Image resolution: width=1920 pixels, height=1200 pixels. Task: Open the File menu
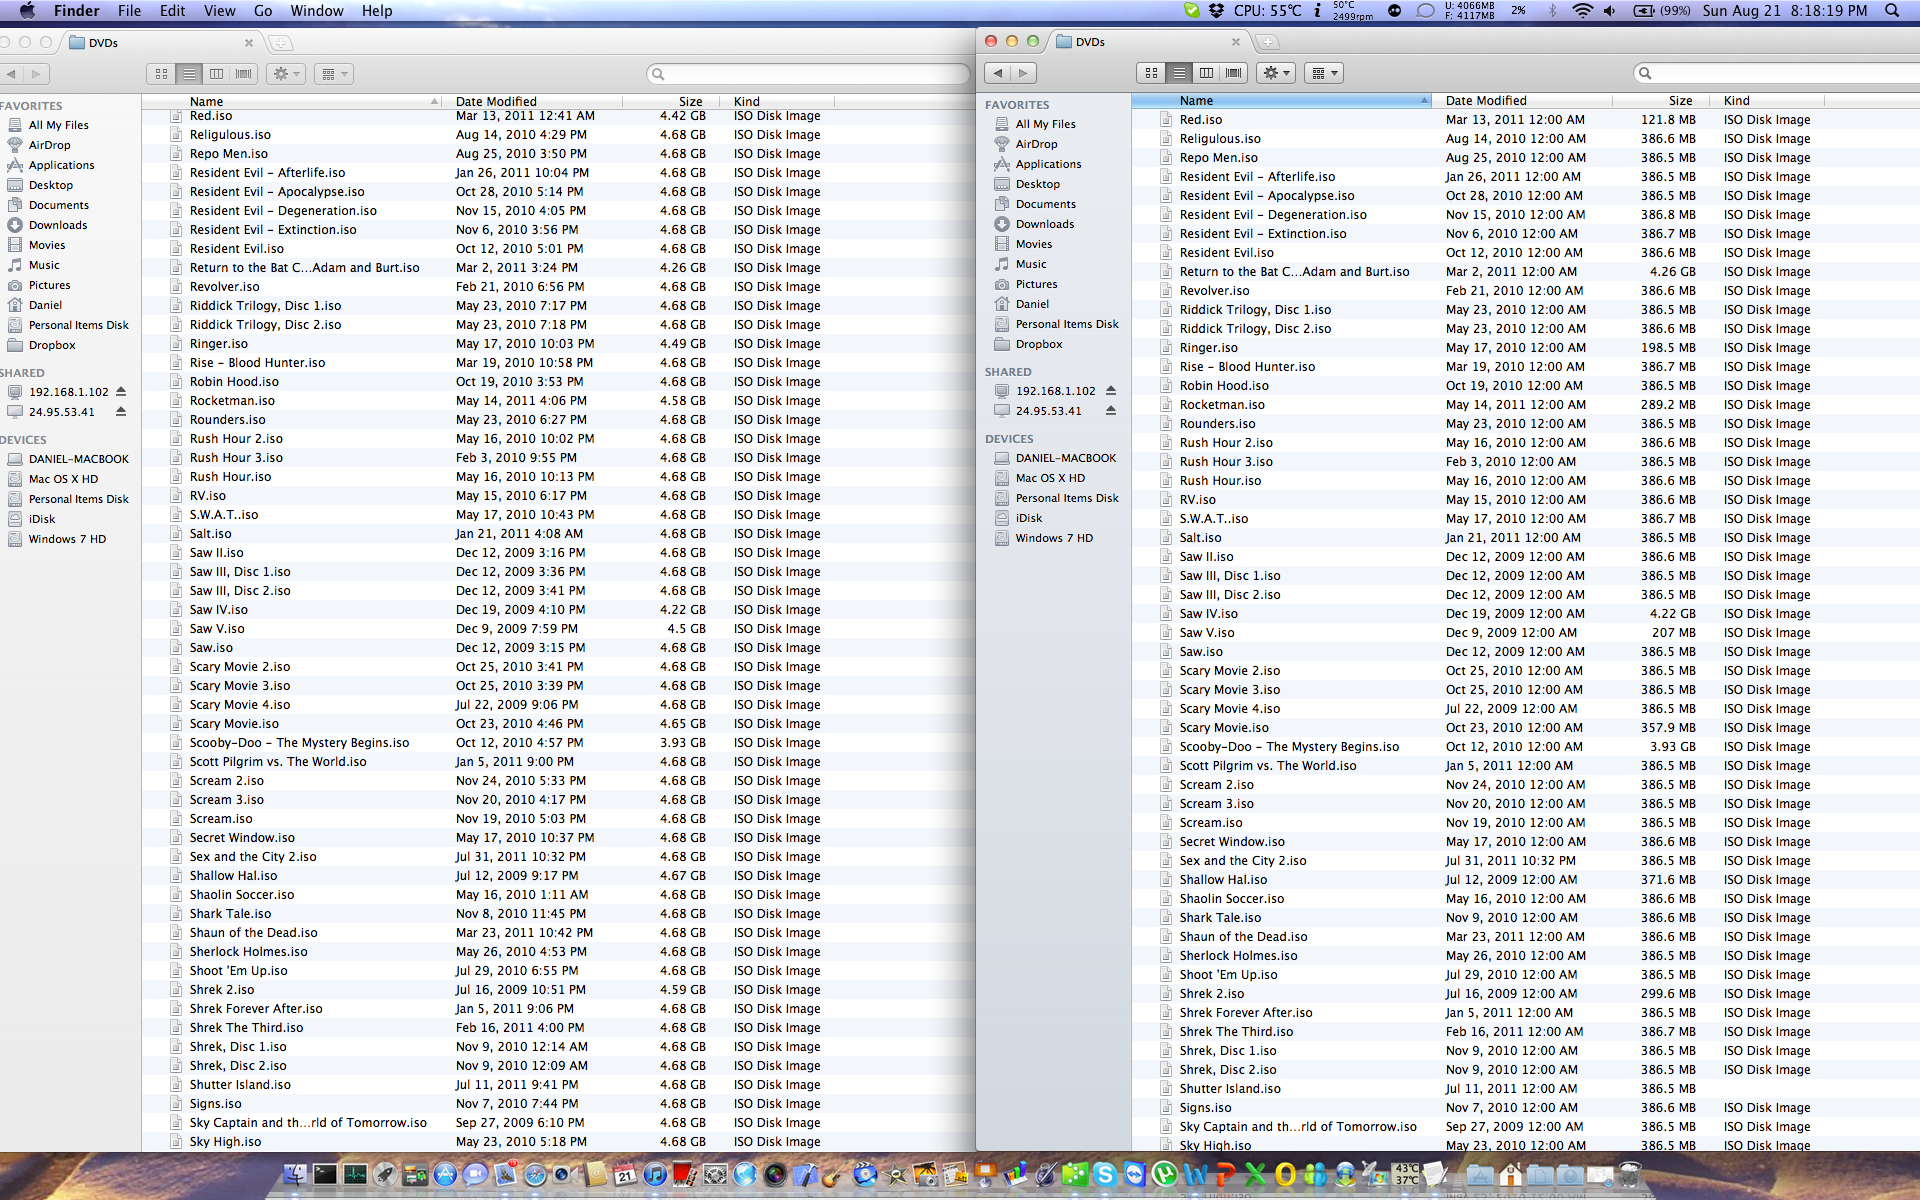(x=129, y=11)
